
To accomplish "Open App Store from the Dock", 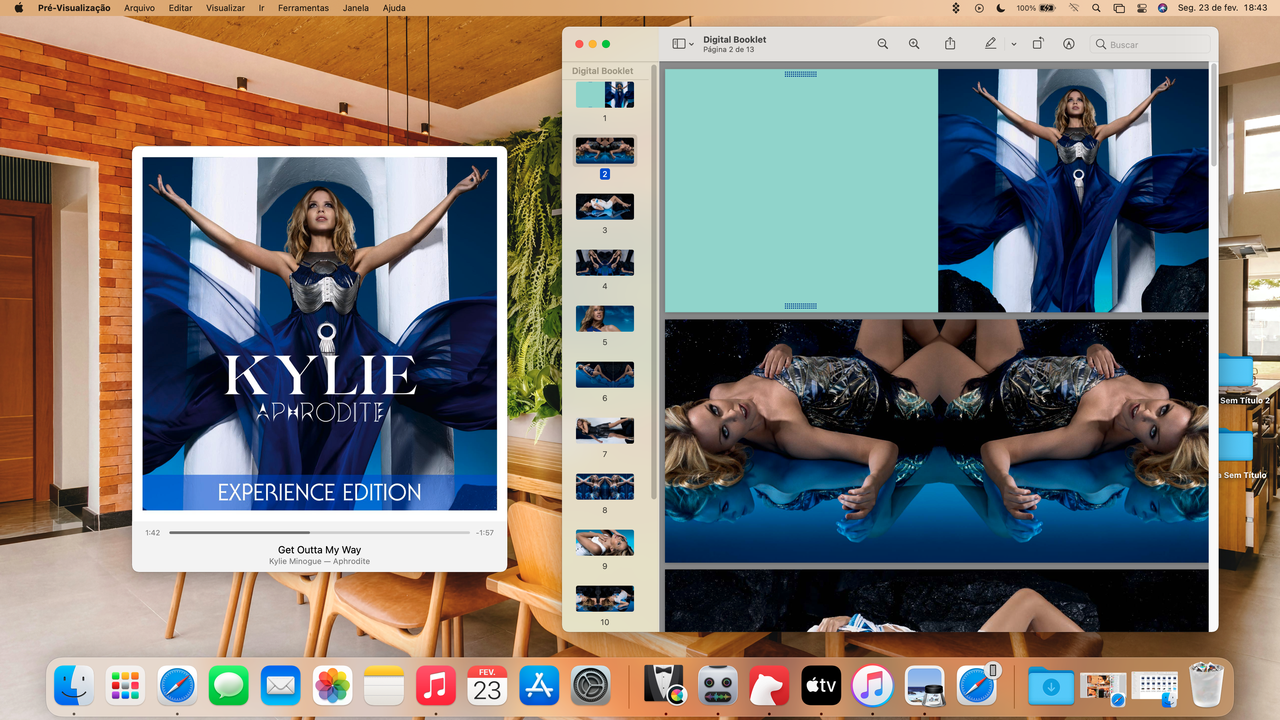I will (x=539, y=686).
